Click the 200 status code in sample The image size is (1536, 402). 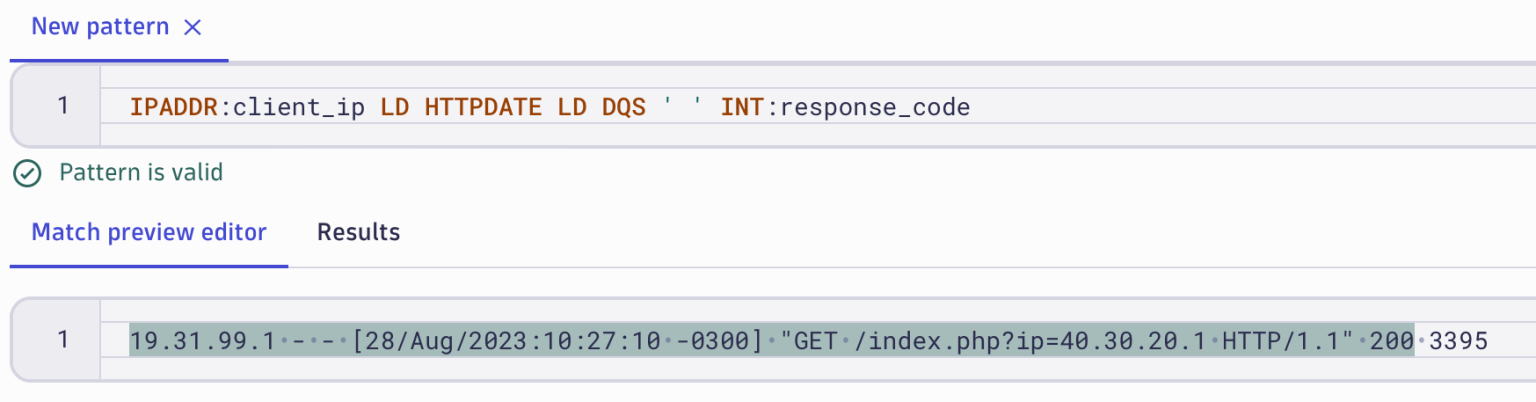point(1394,342)
